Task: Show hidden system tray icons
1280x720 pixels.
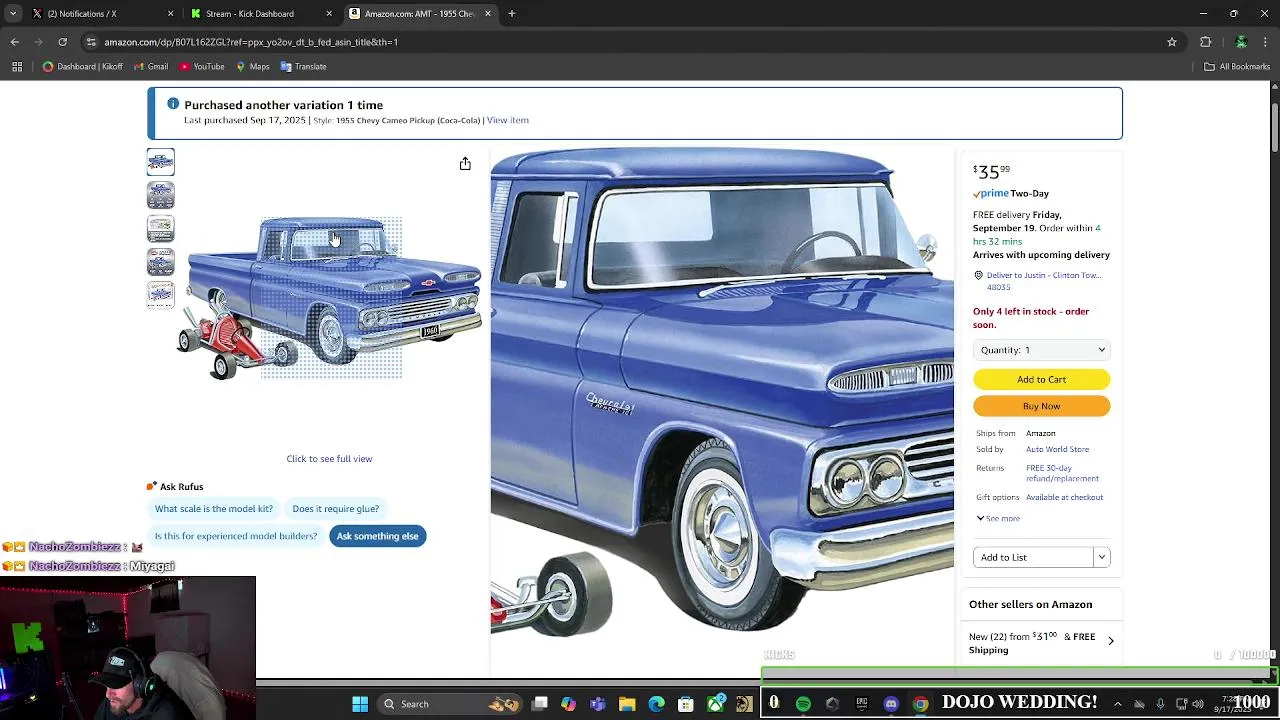Action: (1117, 704)
